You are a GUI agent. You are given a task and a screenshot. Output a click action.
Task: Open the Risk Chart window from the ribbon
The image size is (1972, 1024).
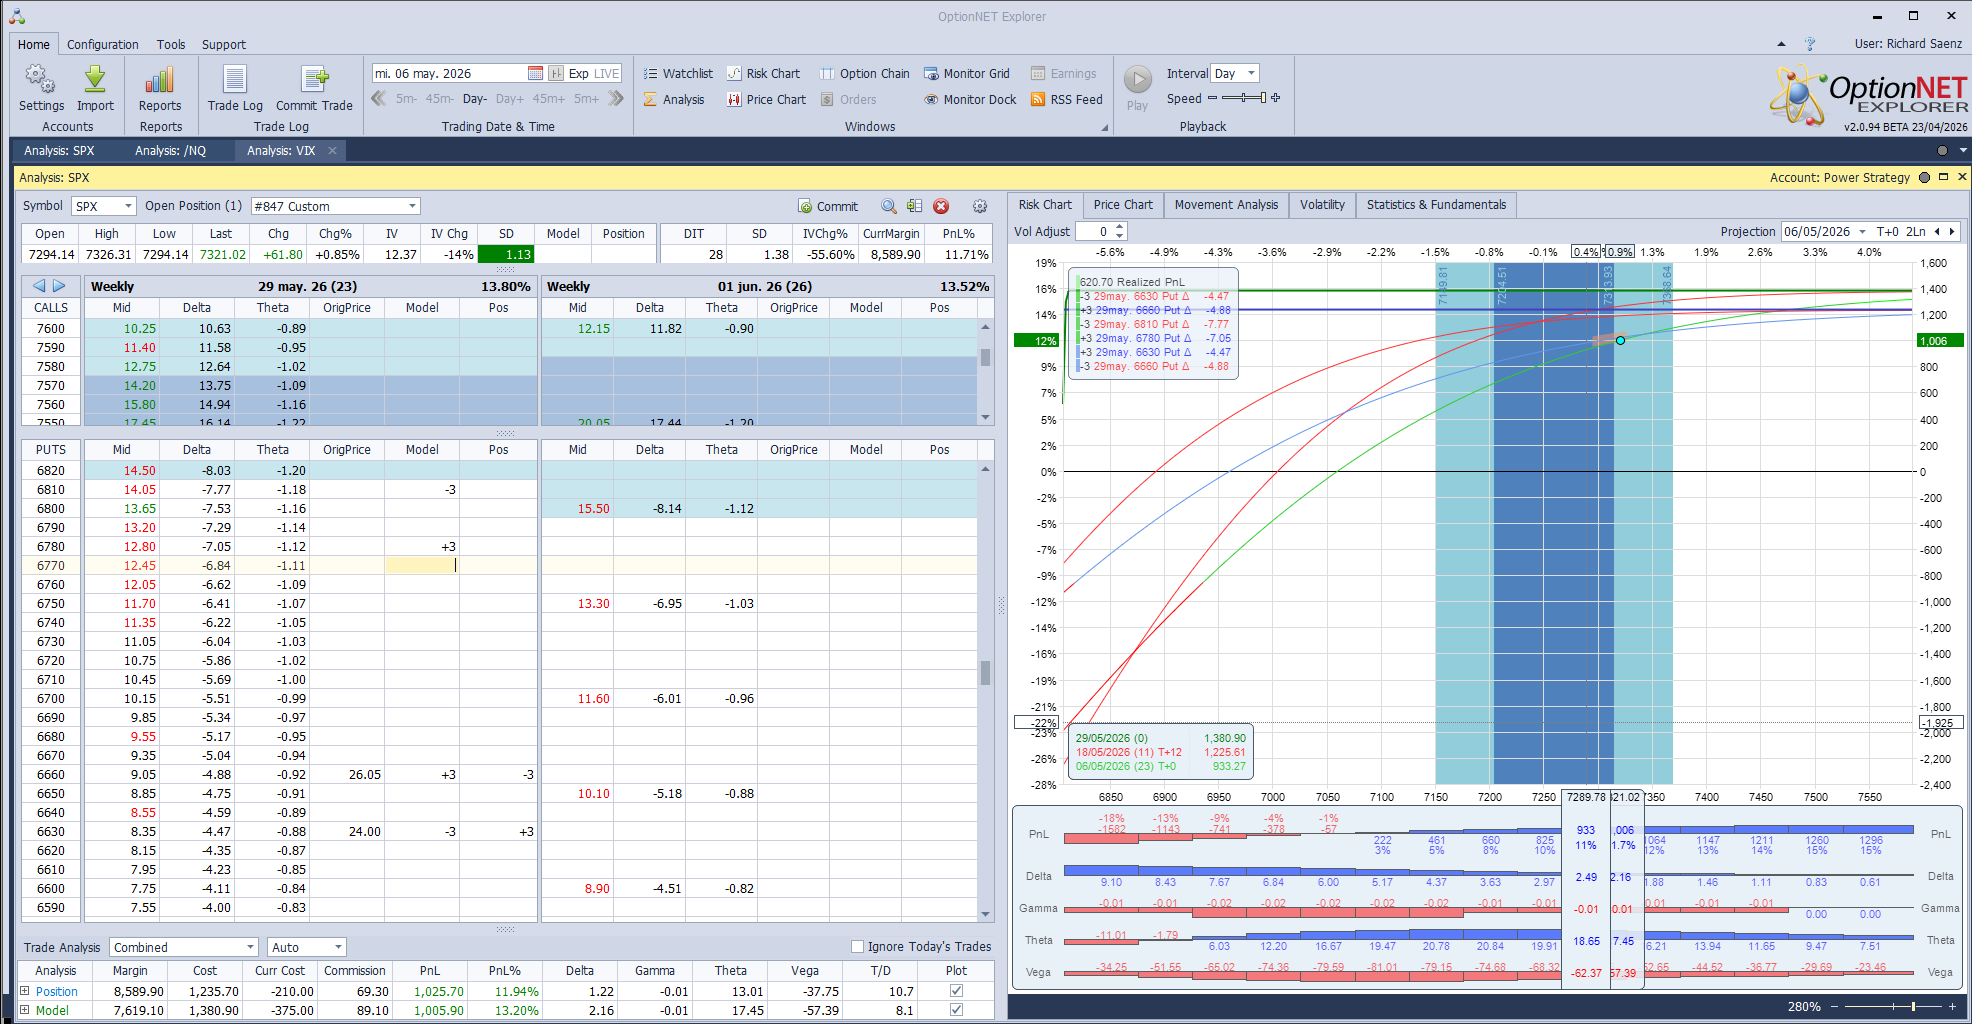click(x=763, y=73)
